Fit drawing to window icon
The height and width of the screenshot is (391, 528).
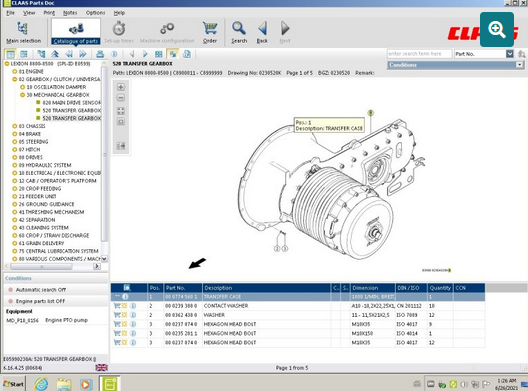point(121,111)
